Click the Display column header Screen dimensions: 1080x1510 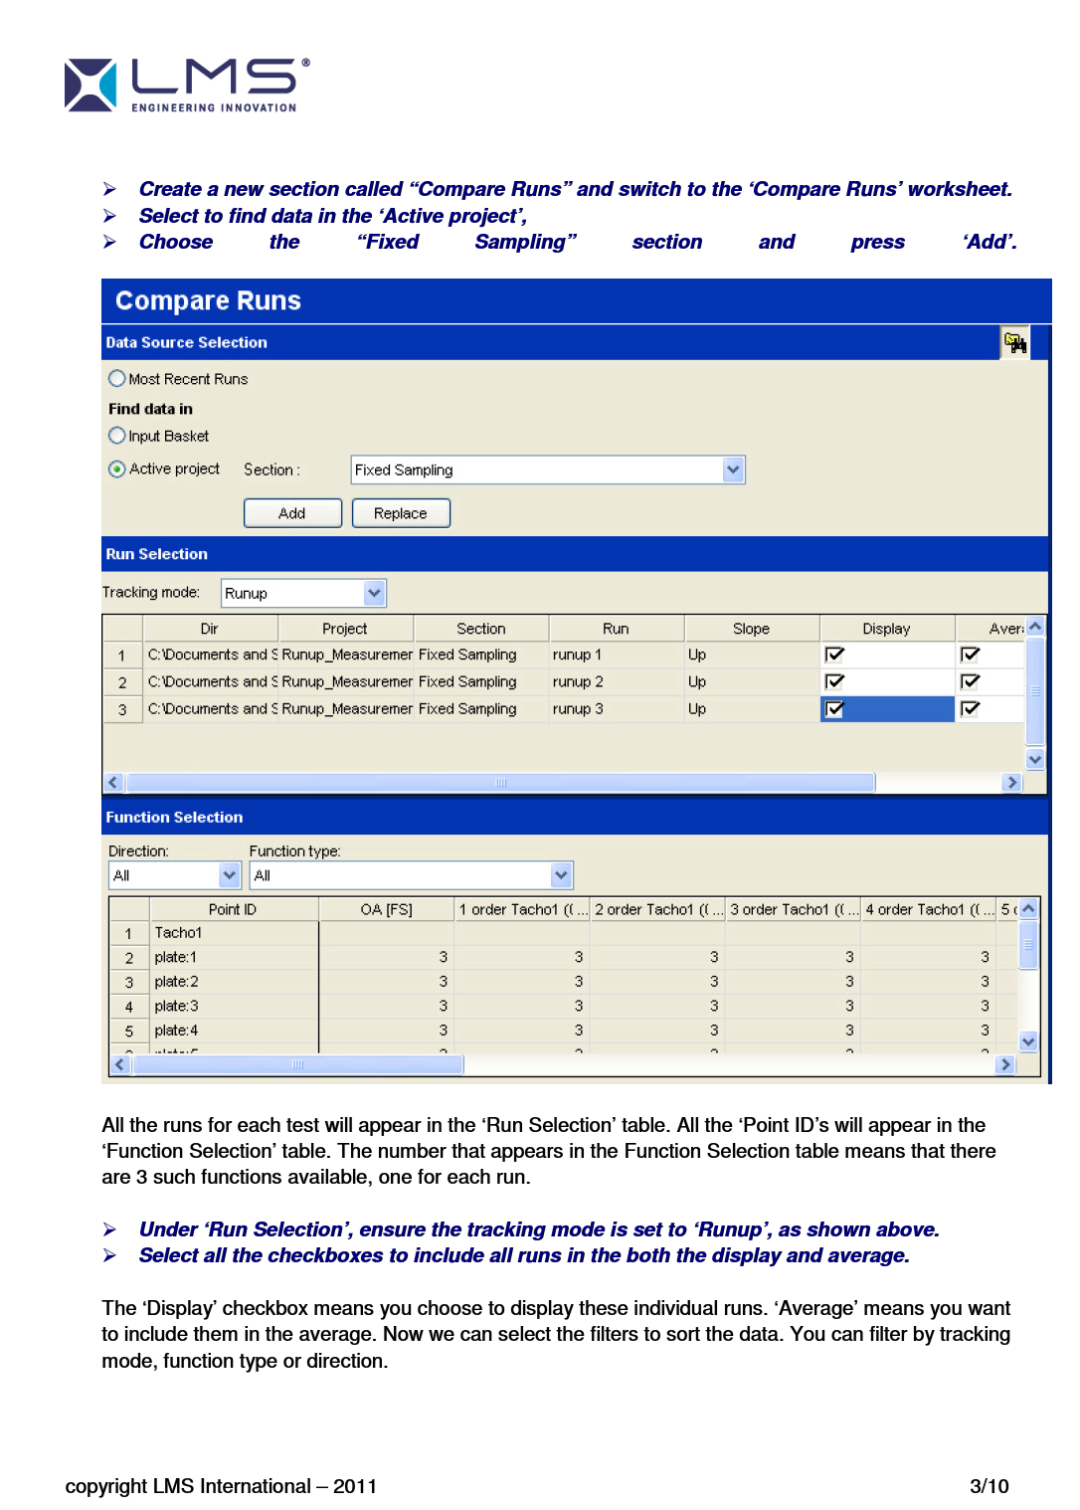pos(887,629)
